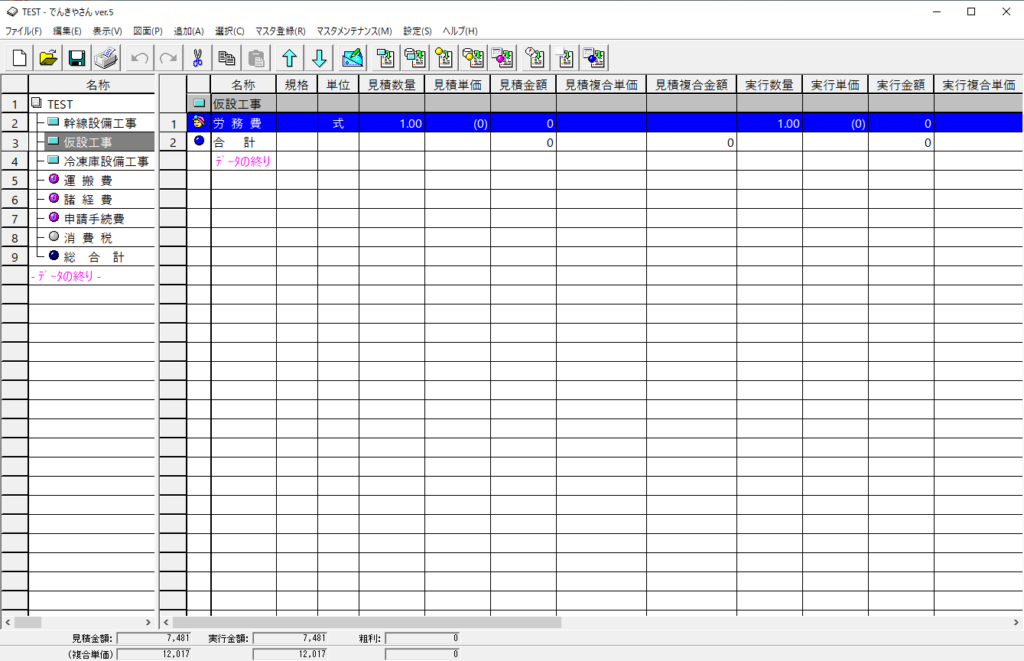Save the estimate with the floppy disk icon
The image size is (1024, 661).
click(77, 58)
